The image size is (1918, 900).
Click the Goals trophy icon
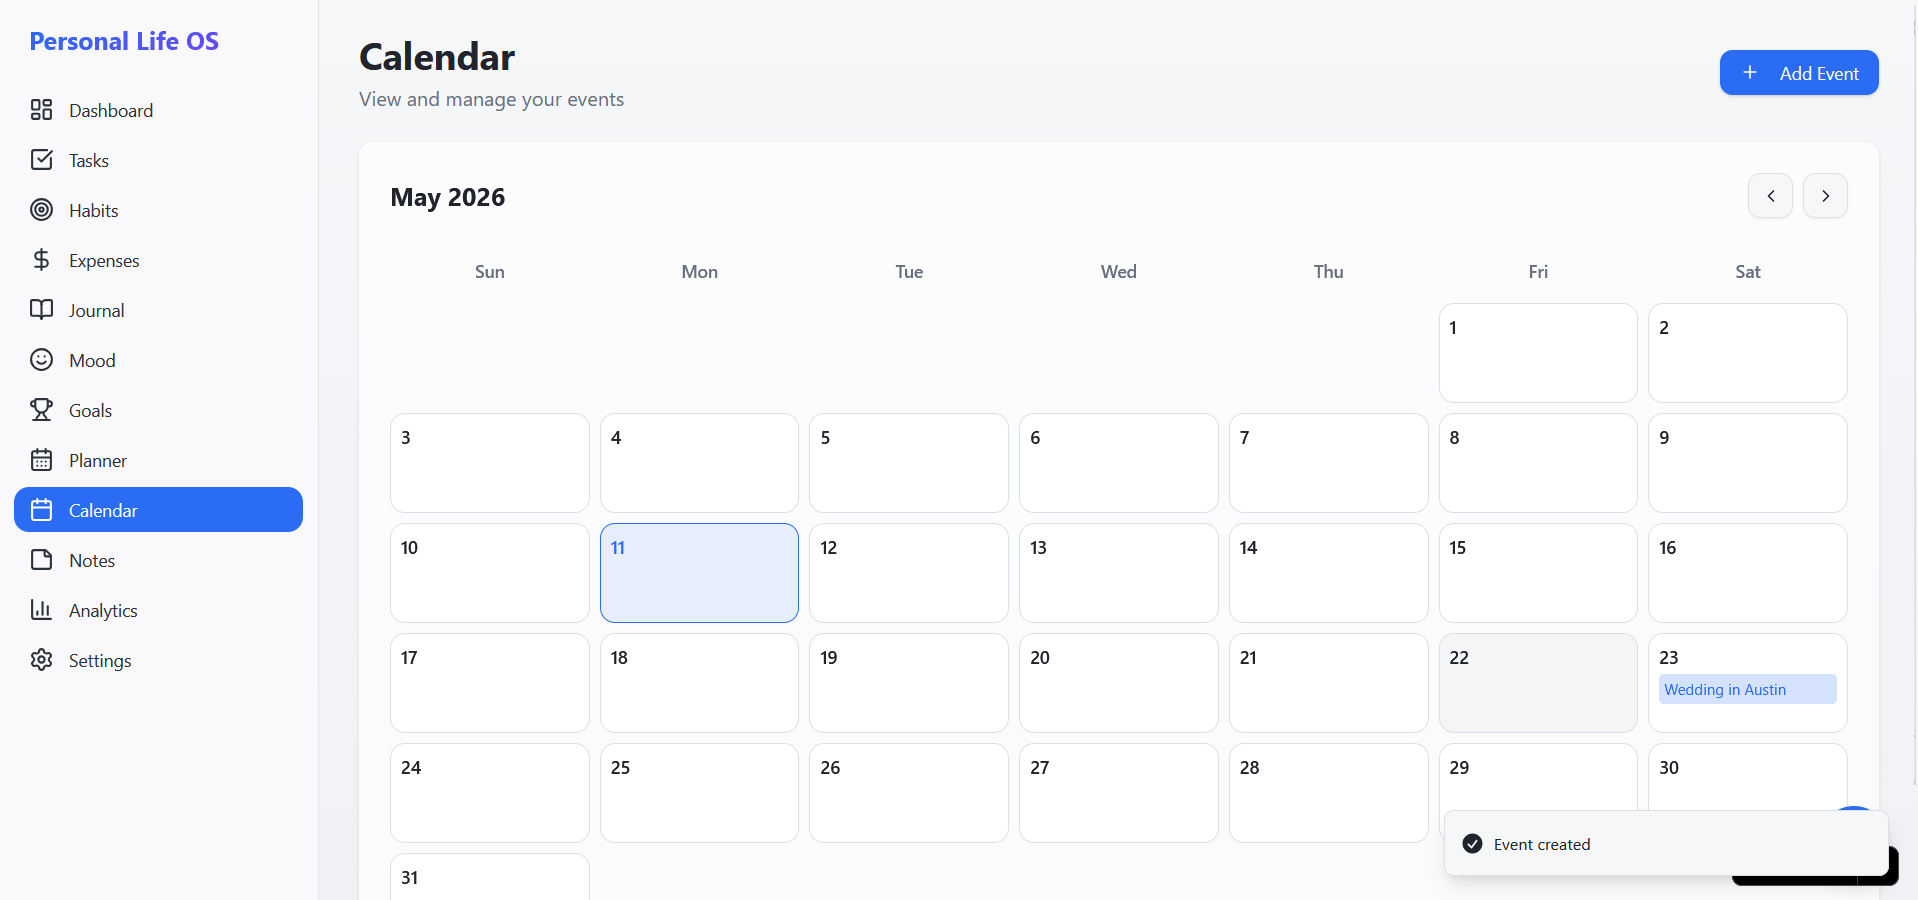pos(41,410)
